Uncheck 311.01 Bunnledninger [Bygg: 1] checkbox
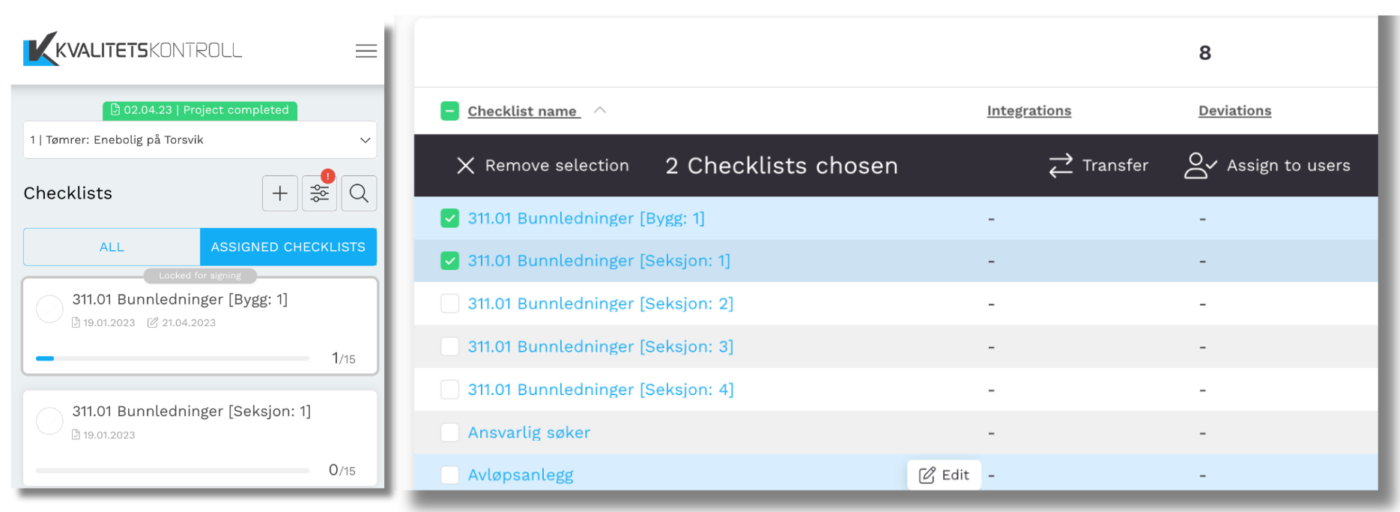 tap(450, 218)
